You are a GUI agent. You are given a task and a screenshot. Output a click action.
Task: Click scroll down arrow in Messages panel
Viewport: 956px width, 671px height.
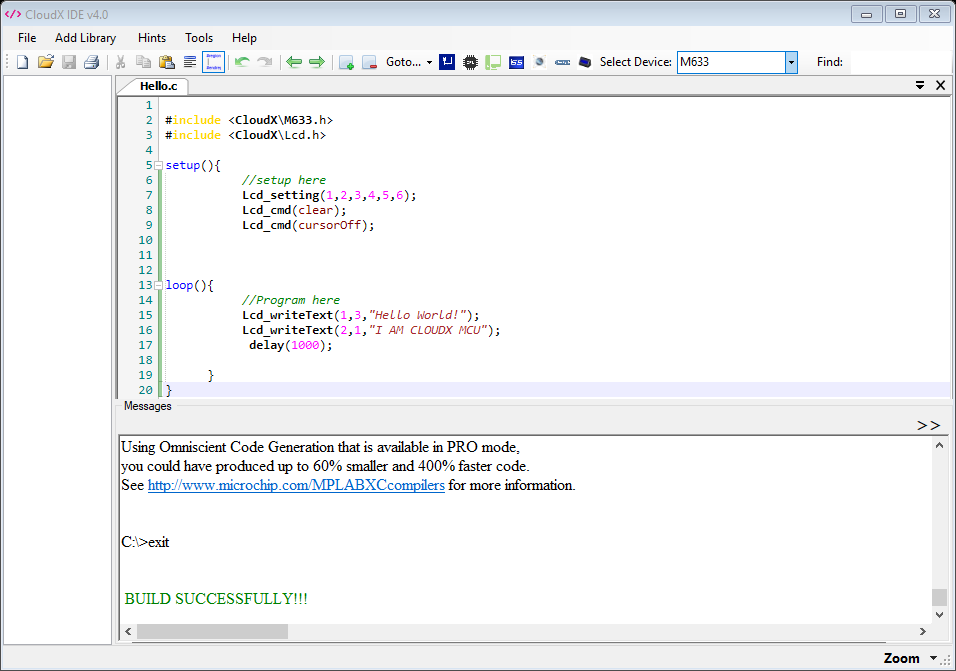(940, 614)
